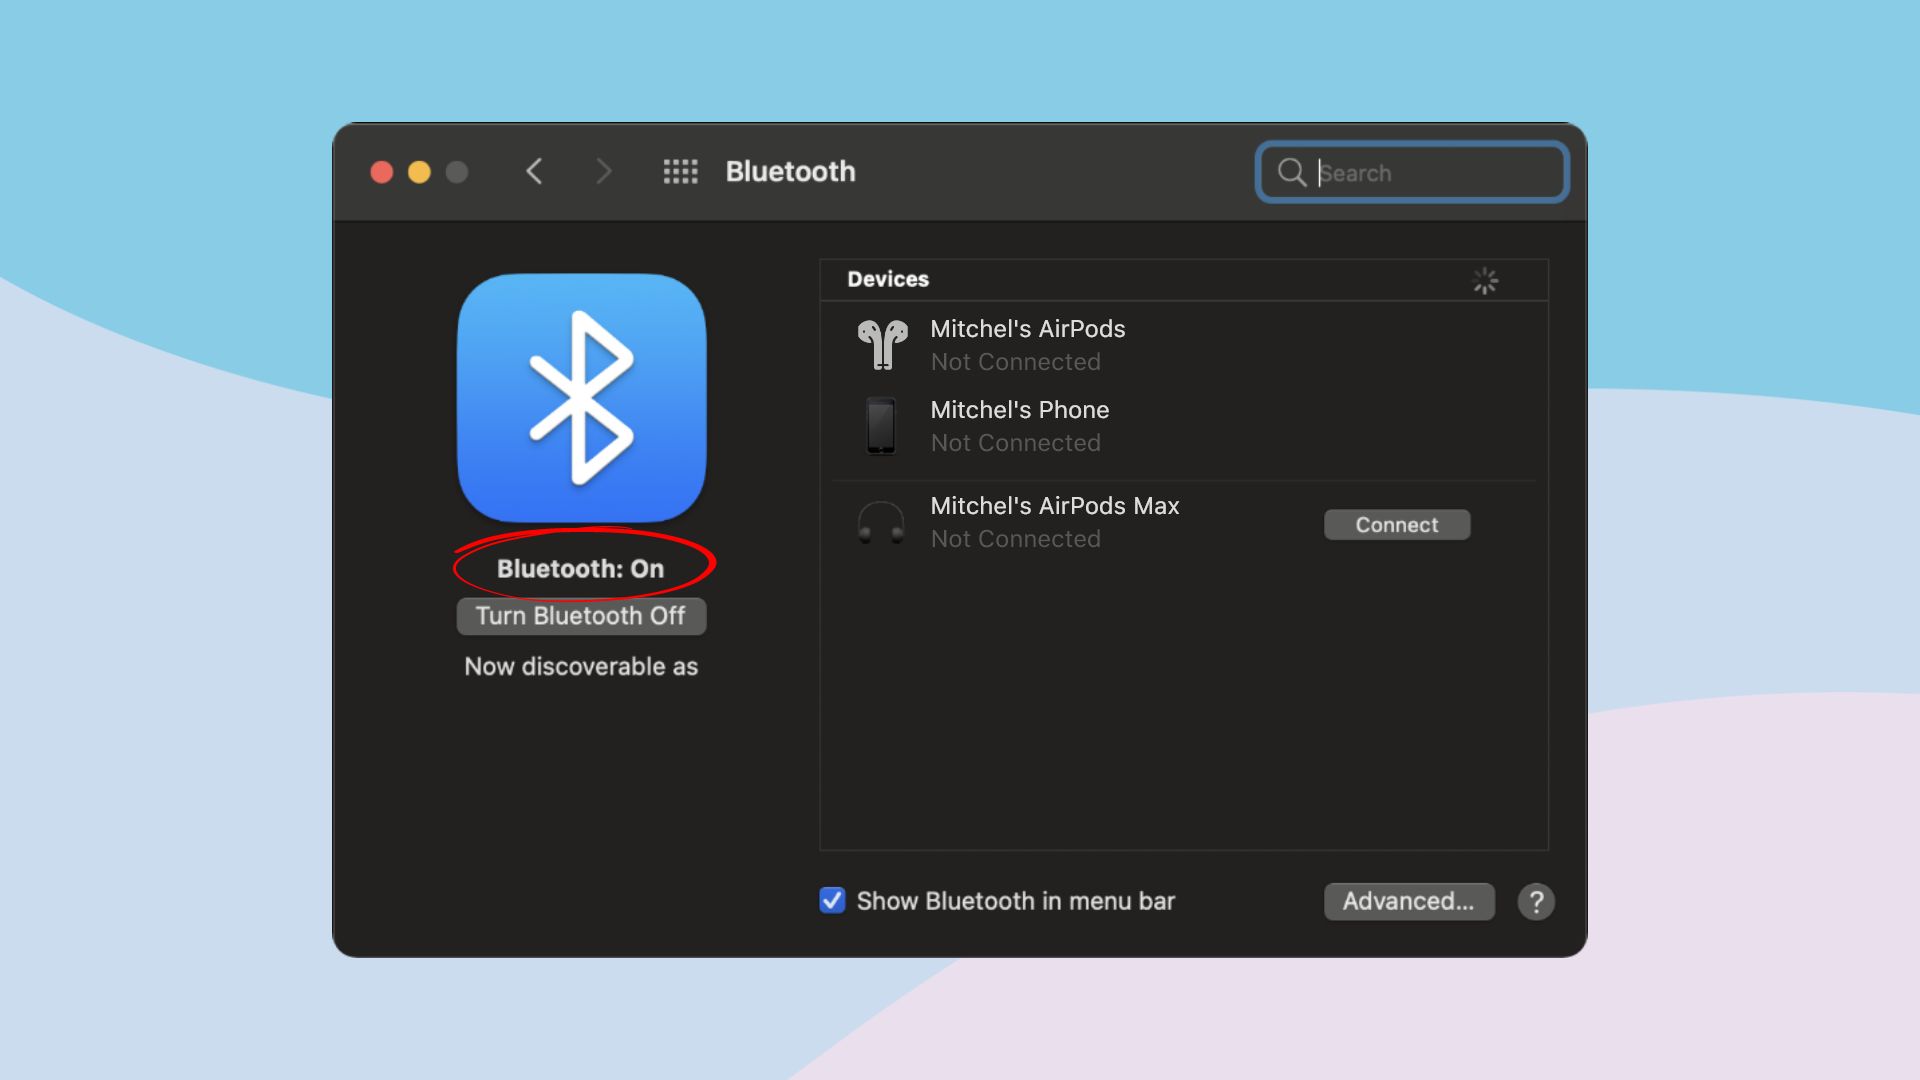Click the loading spinner icon
The image size is (1920, 1080).
[1485, 281]
